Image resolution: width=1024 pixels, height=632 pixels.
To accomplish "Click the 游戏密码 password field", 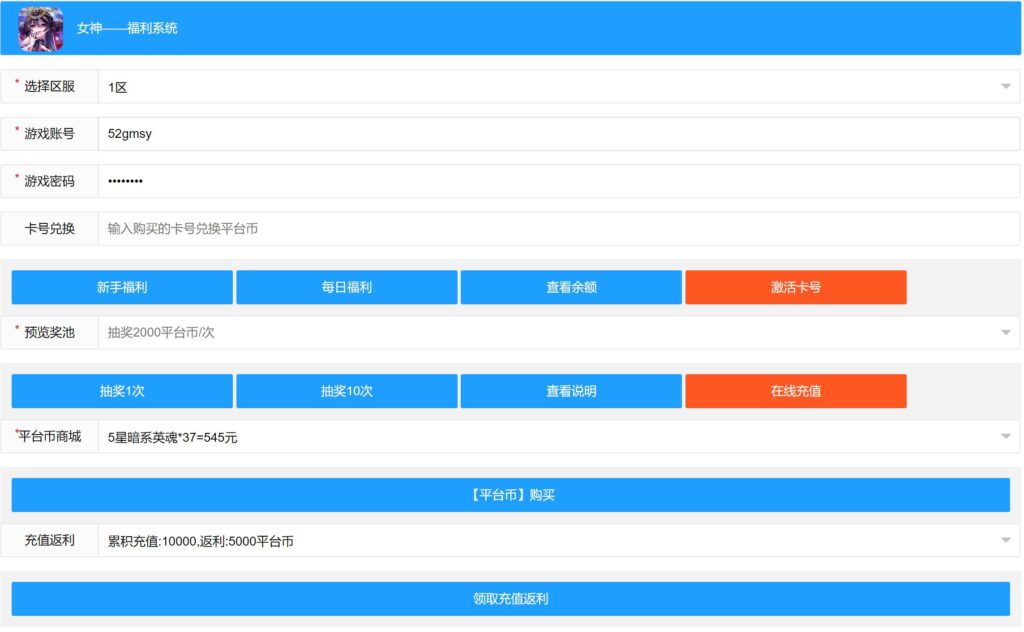I will [558, 181].
